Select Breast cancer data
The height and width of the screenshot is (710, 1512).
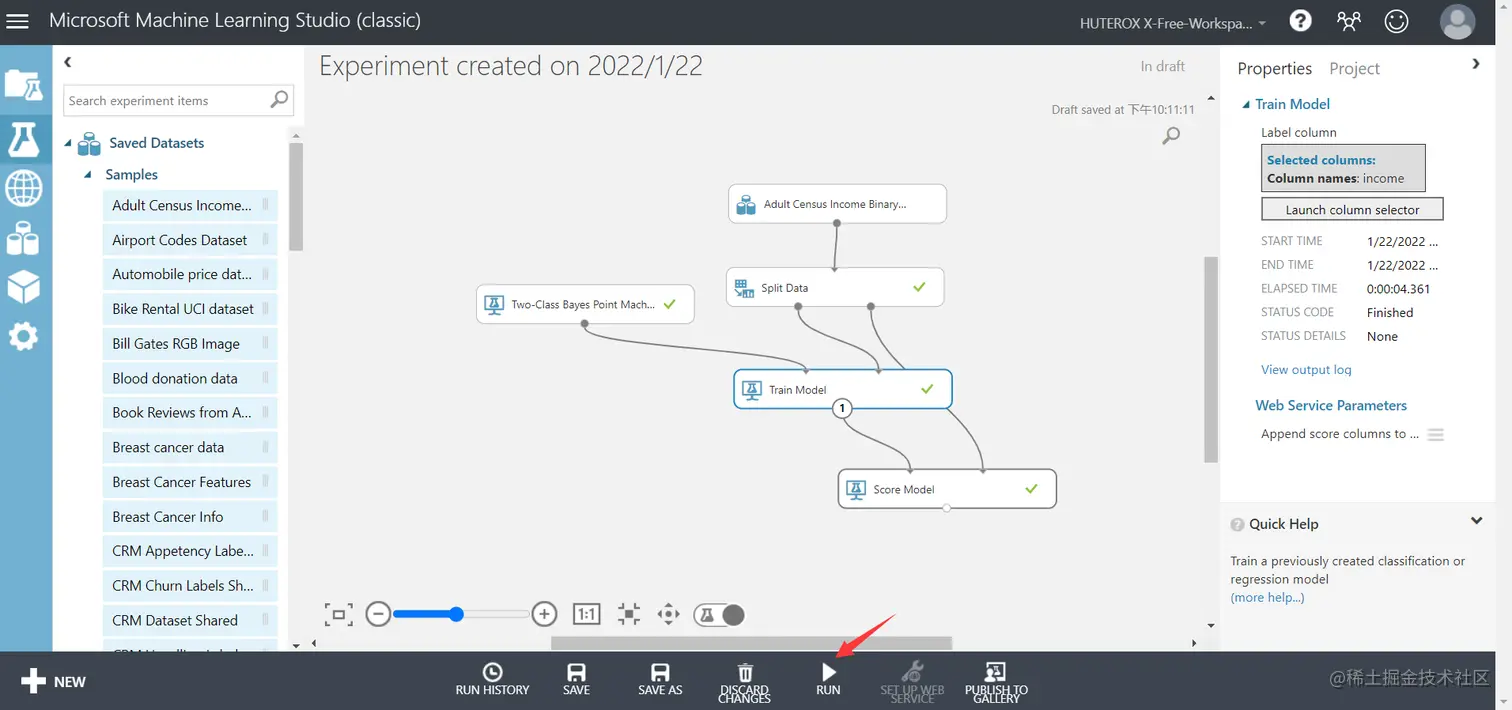tap(190, 447)
